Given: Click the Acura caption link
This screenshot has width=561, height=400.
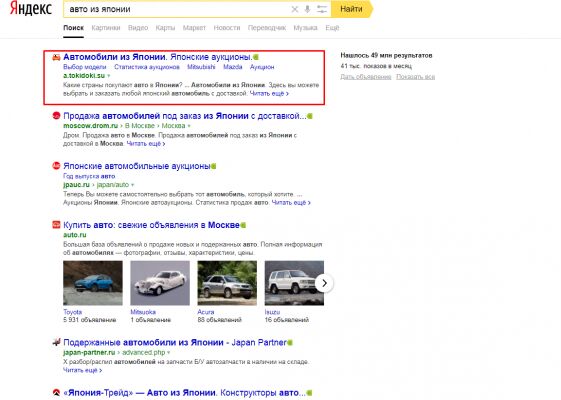Looking at the screenshot, I should pos(206,312).
